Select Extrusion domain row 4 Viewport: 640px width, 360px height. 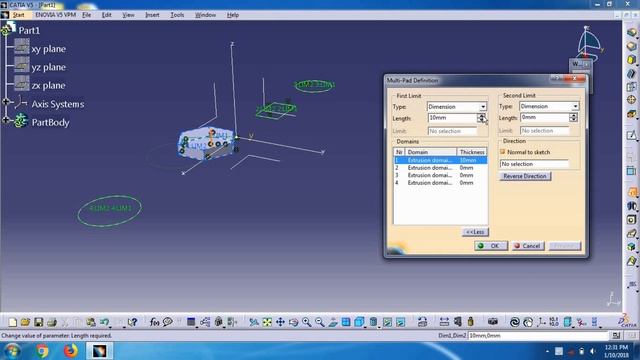coord(440,183)
